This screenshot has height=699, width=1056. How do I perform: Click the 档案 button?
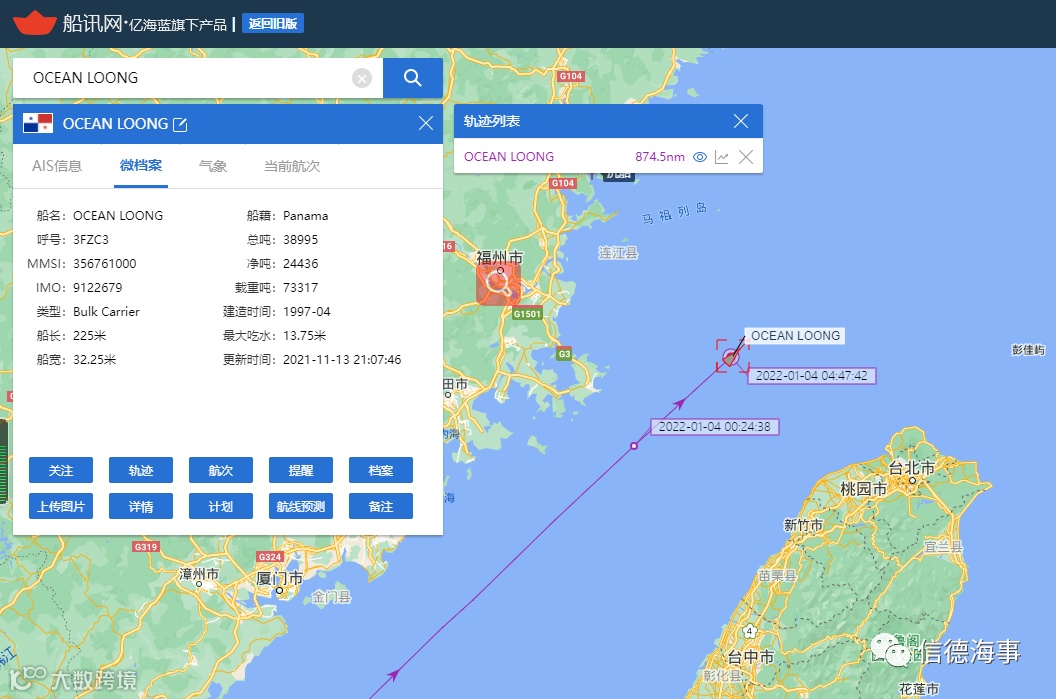[x=381, y=470]
